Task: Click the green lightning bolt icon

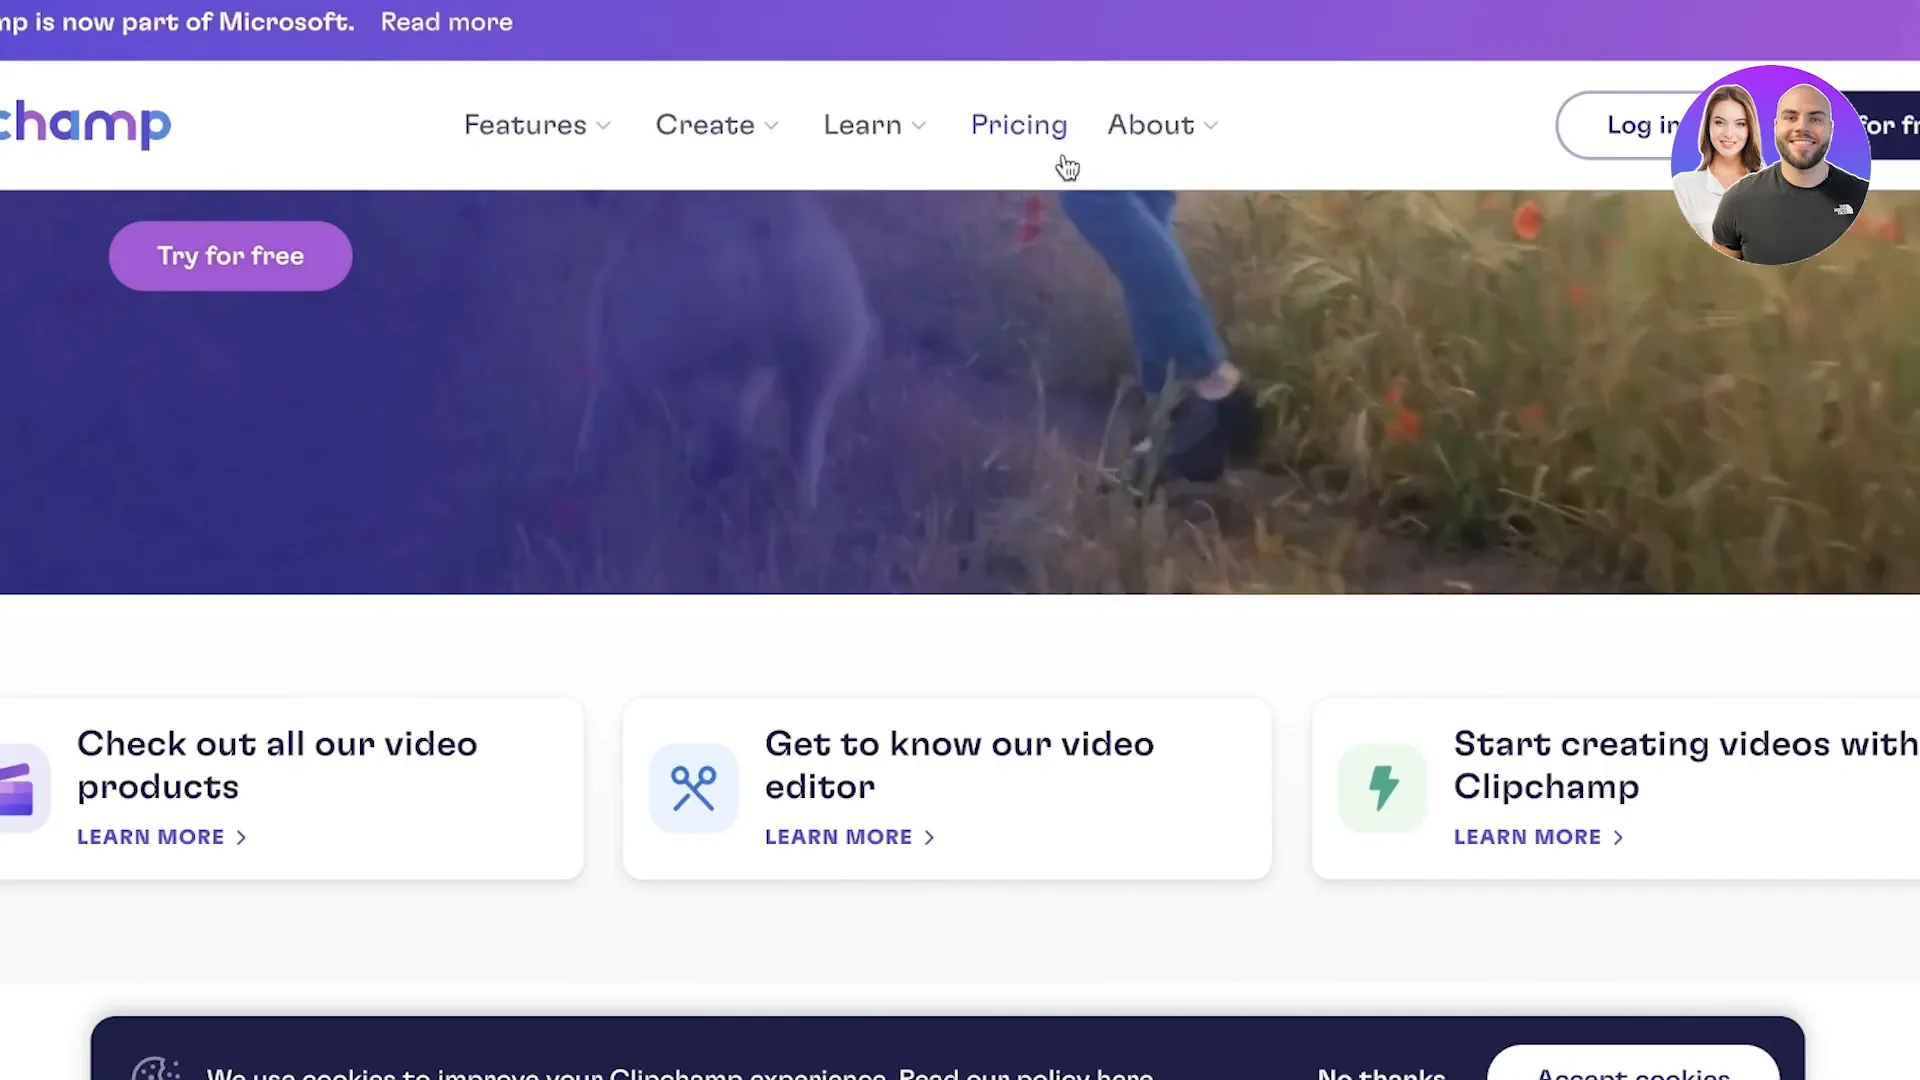Action: point(1383,788)
